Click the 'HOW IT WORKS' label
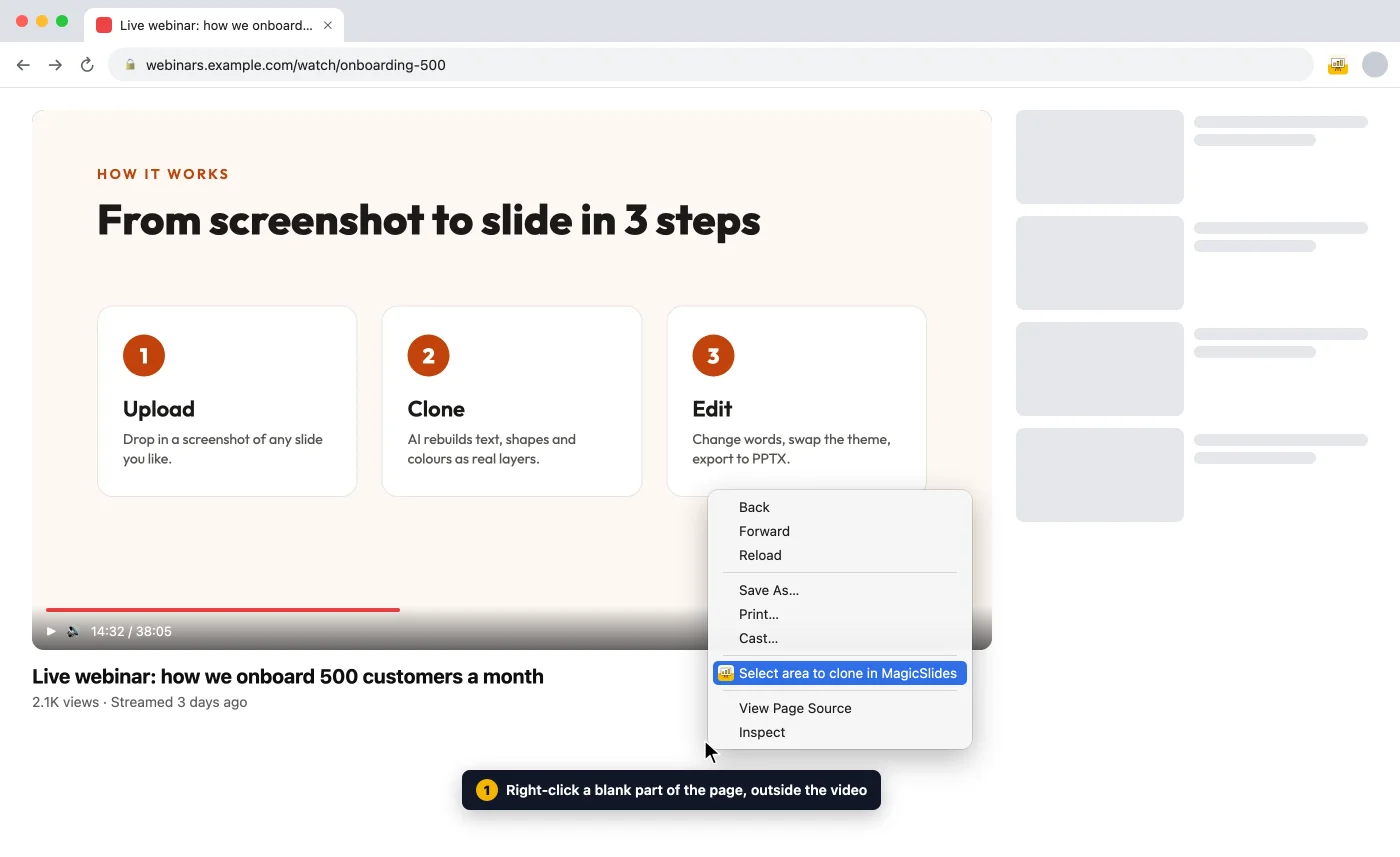 [x=163, y=174]
